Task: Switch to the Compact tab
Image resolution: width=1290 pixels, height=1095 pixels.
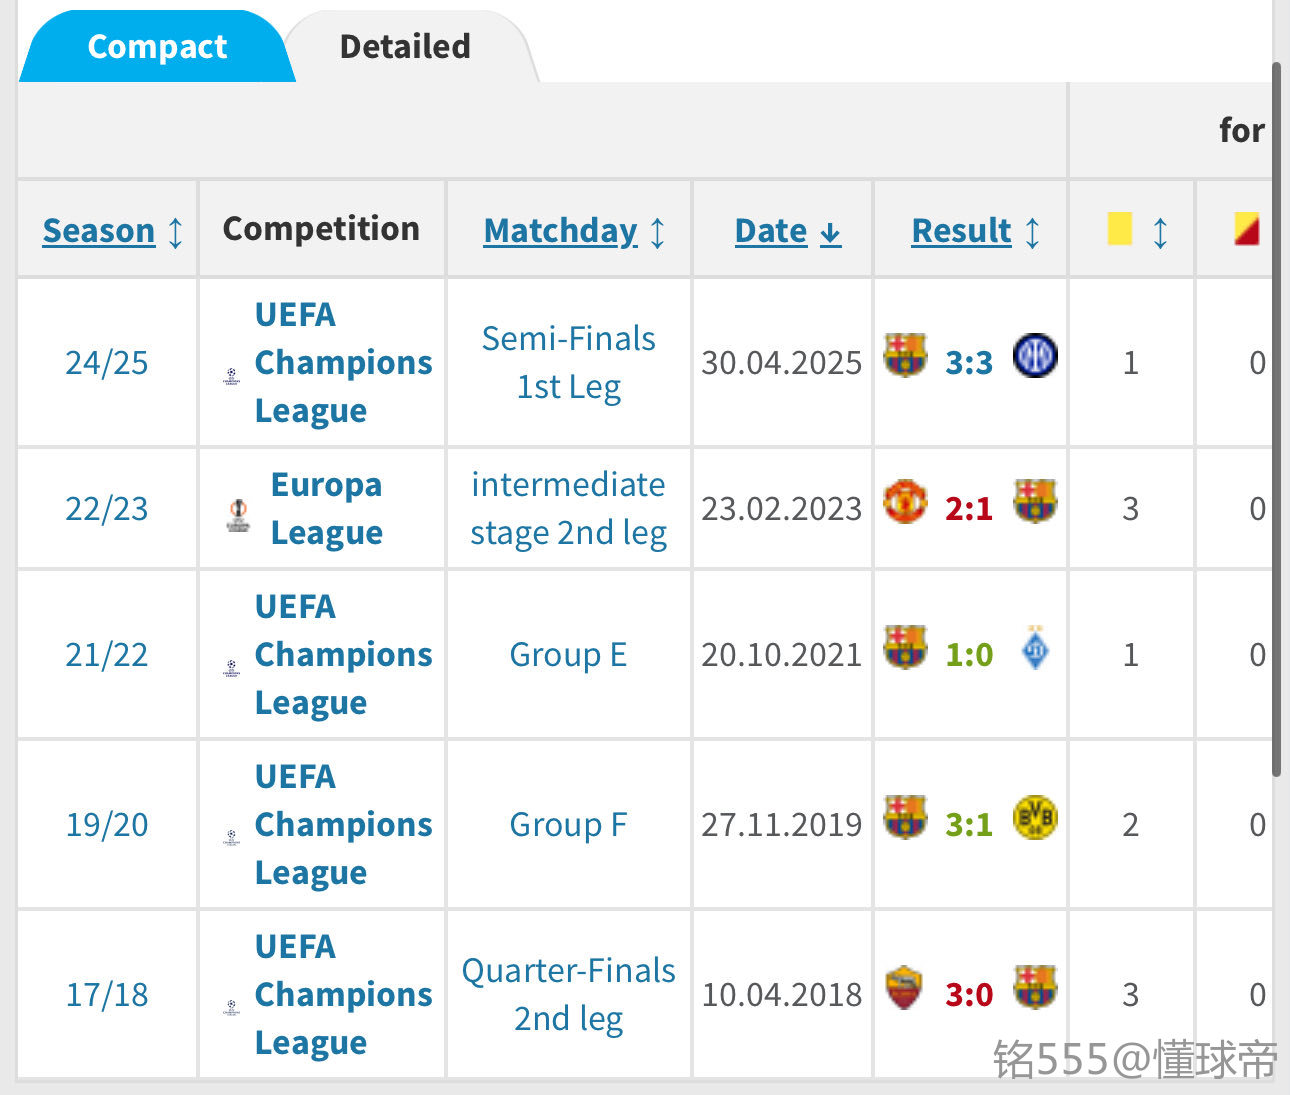Action: point(157,47)
